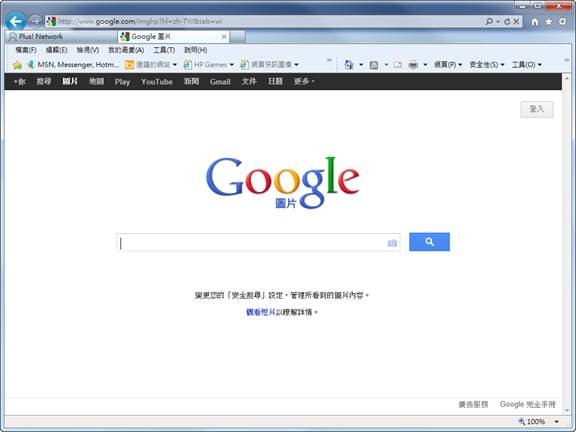Viewport: 576px width, 432px height.
Task: Click the page vertical scrollbar up arrow
Action: coord(567,78)
